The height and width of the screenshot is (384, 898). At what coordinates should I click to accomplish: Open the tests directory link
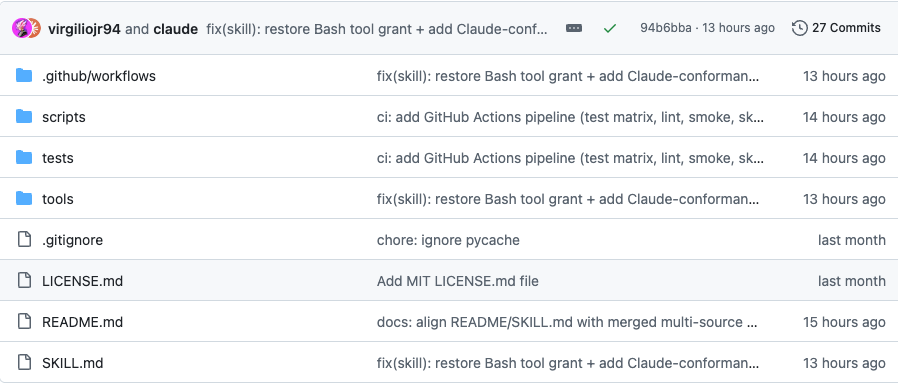pyautogui.click(x=58, y=158)
